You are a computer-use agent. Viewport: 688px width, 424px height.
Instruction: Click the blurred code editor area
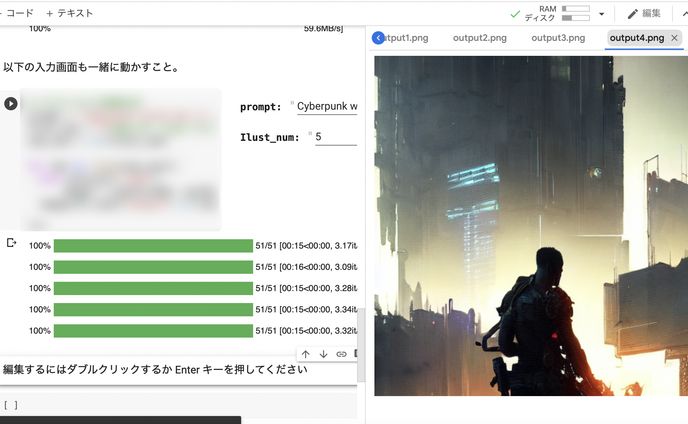coord(121,159)
